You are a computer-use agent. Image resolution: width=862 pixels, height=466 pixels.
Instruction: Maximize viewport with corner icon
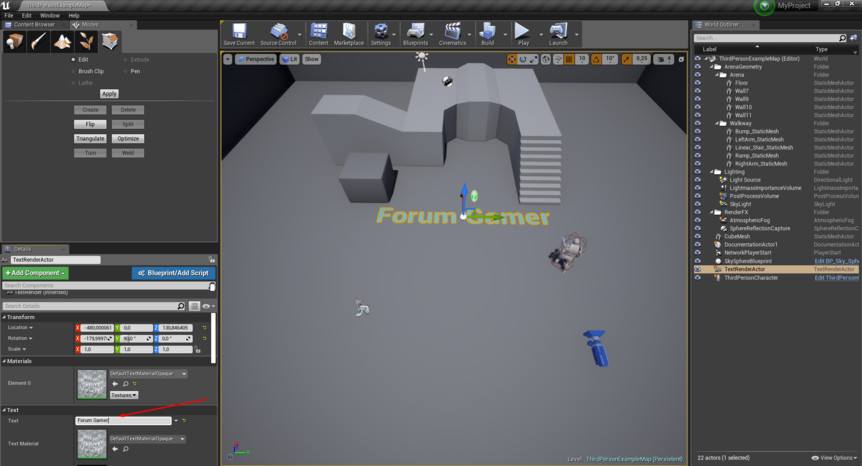pos(681,59)
